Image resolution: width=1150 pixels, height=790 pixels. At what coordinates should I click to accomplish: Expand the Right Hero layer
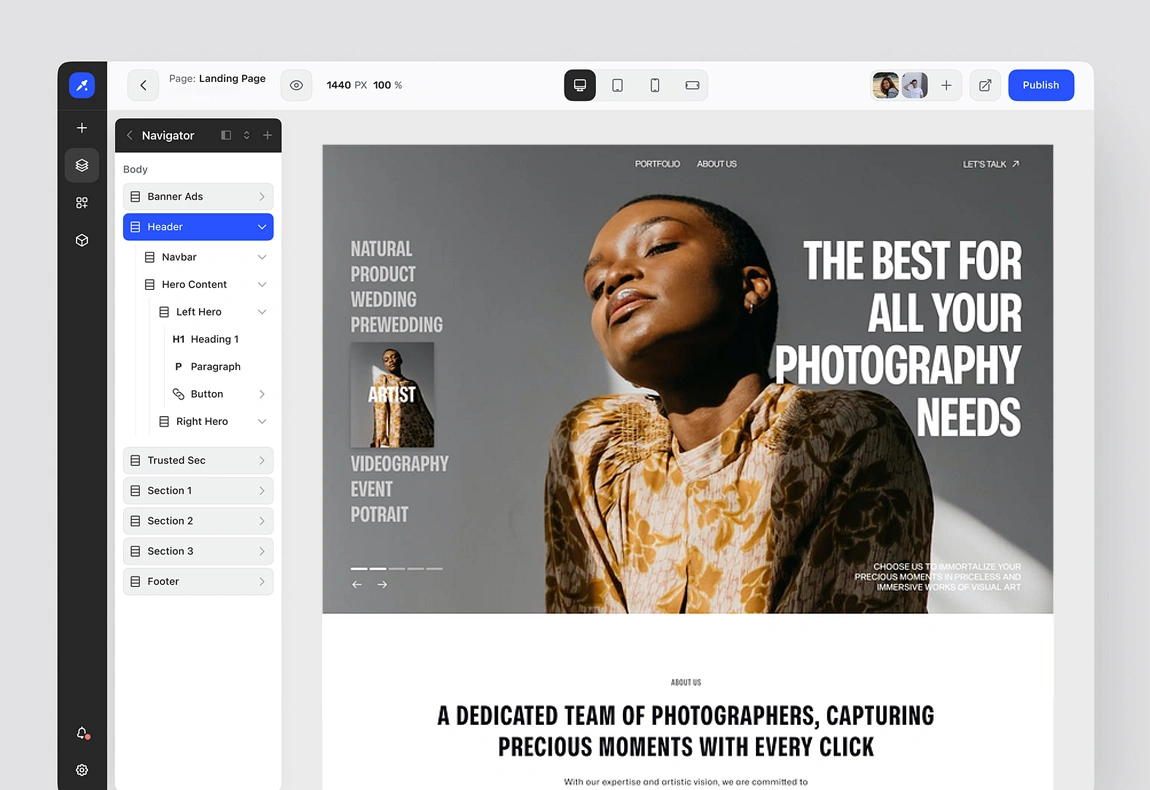(261, 421)
